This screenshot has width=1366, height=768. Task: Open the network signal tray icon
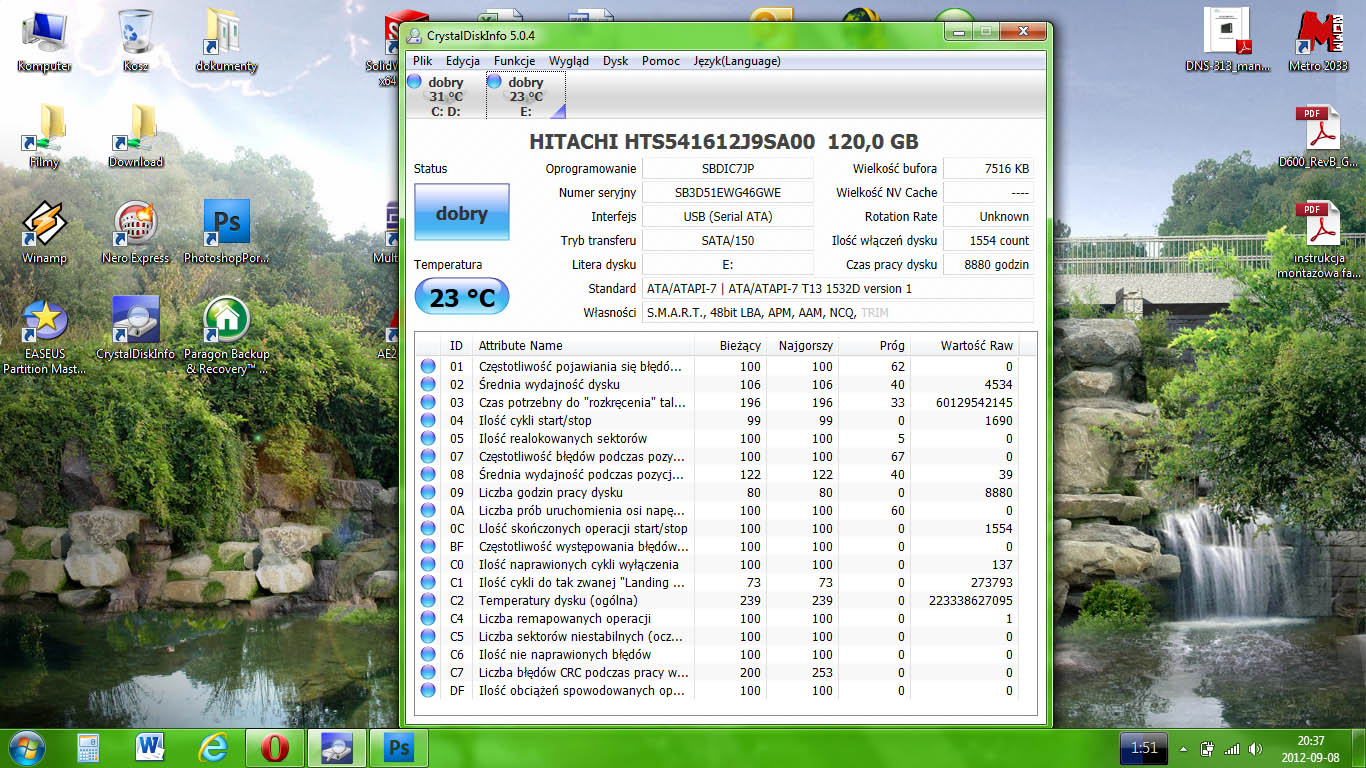[x=1231, y=748]
